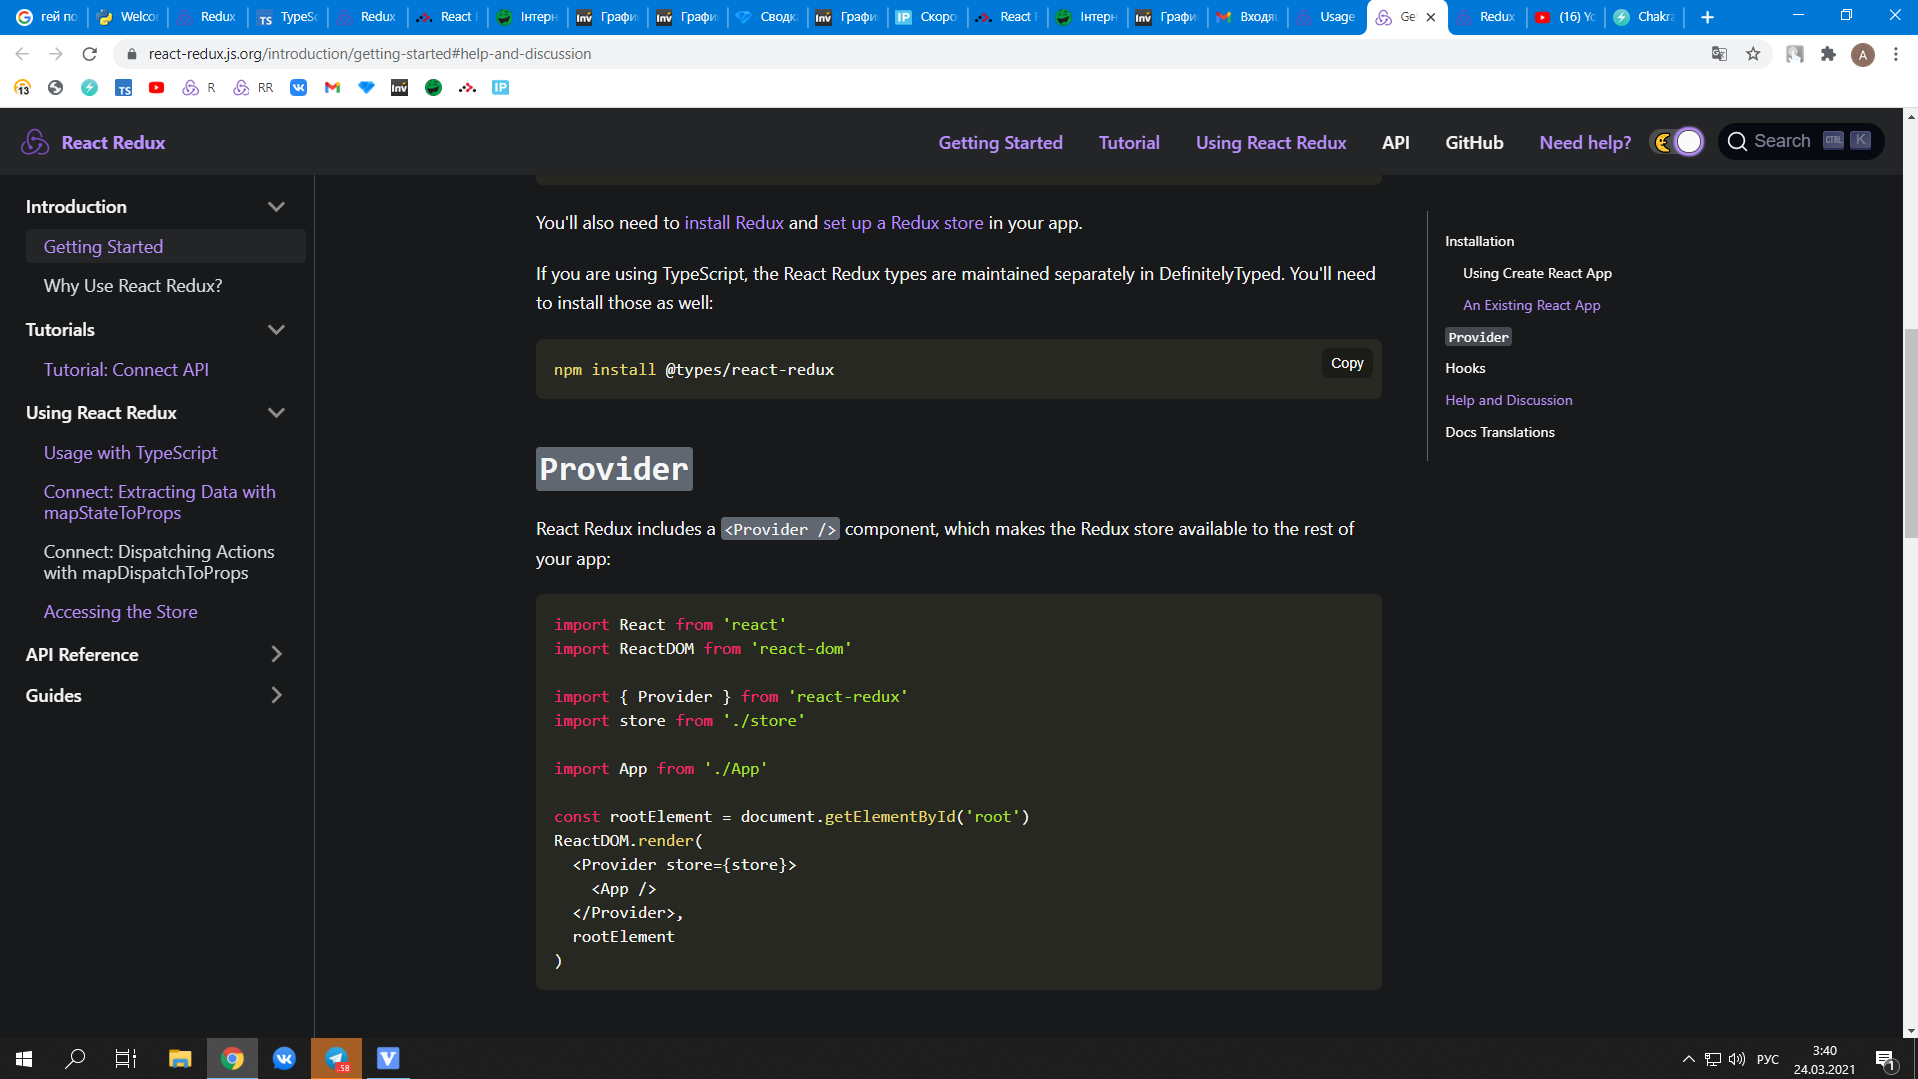Open the Gmail bookmark icon
The width and height of the screenshot is (1918, 1079).
pos(333,88)
